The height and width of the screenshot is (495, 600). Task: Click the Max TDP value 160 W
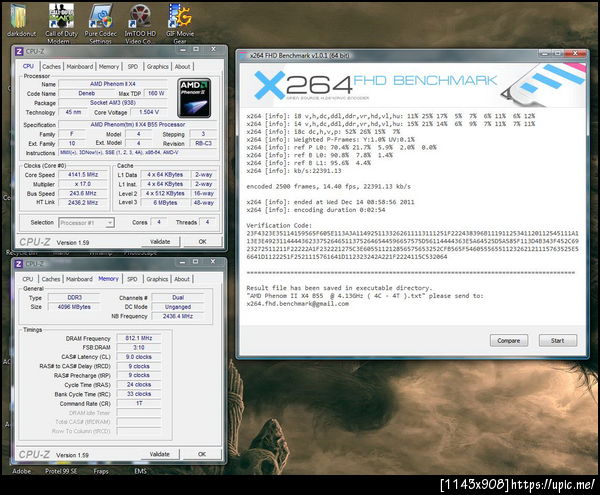click(156, 93)
